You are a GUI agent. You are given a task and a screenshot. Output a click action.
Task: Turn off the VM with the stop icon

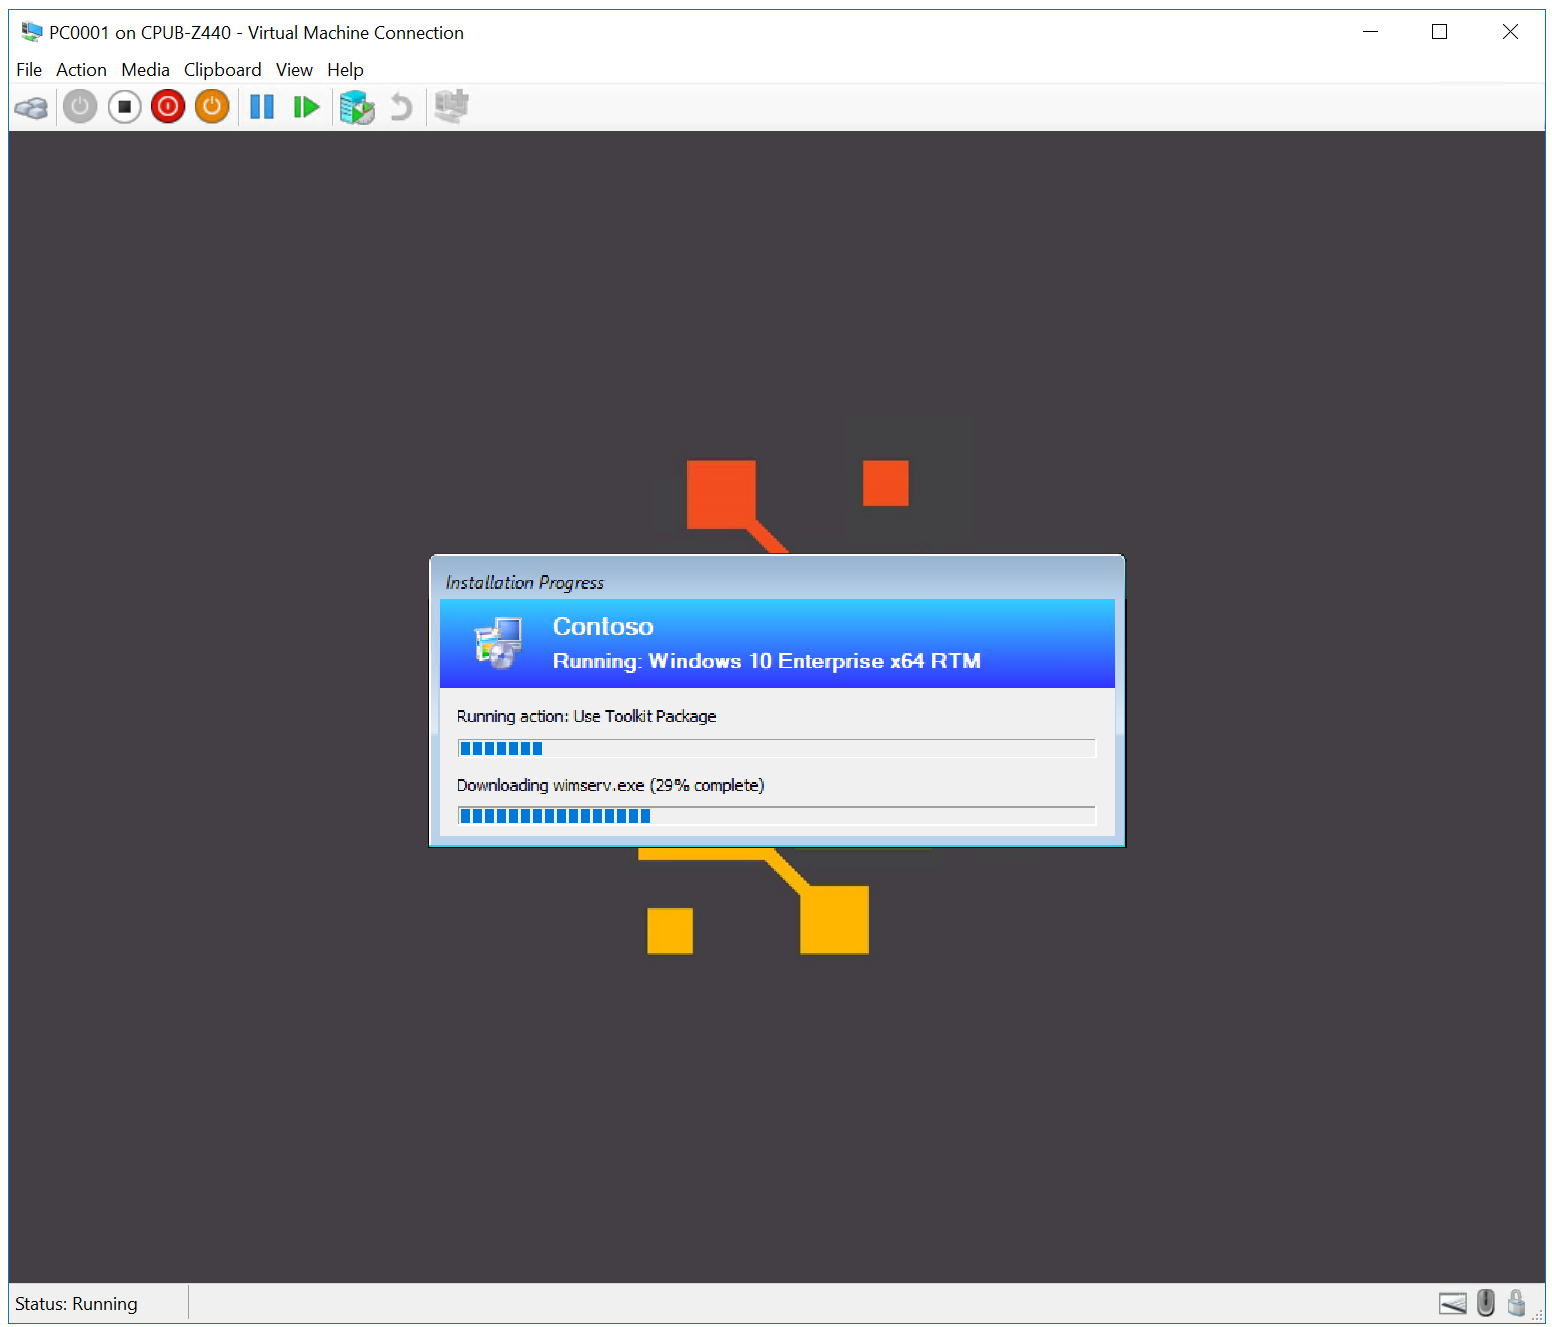(124, 107)
